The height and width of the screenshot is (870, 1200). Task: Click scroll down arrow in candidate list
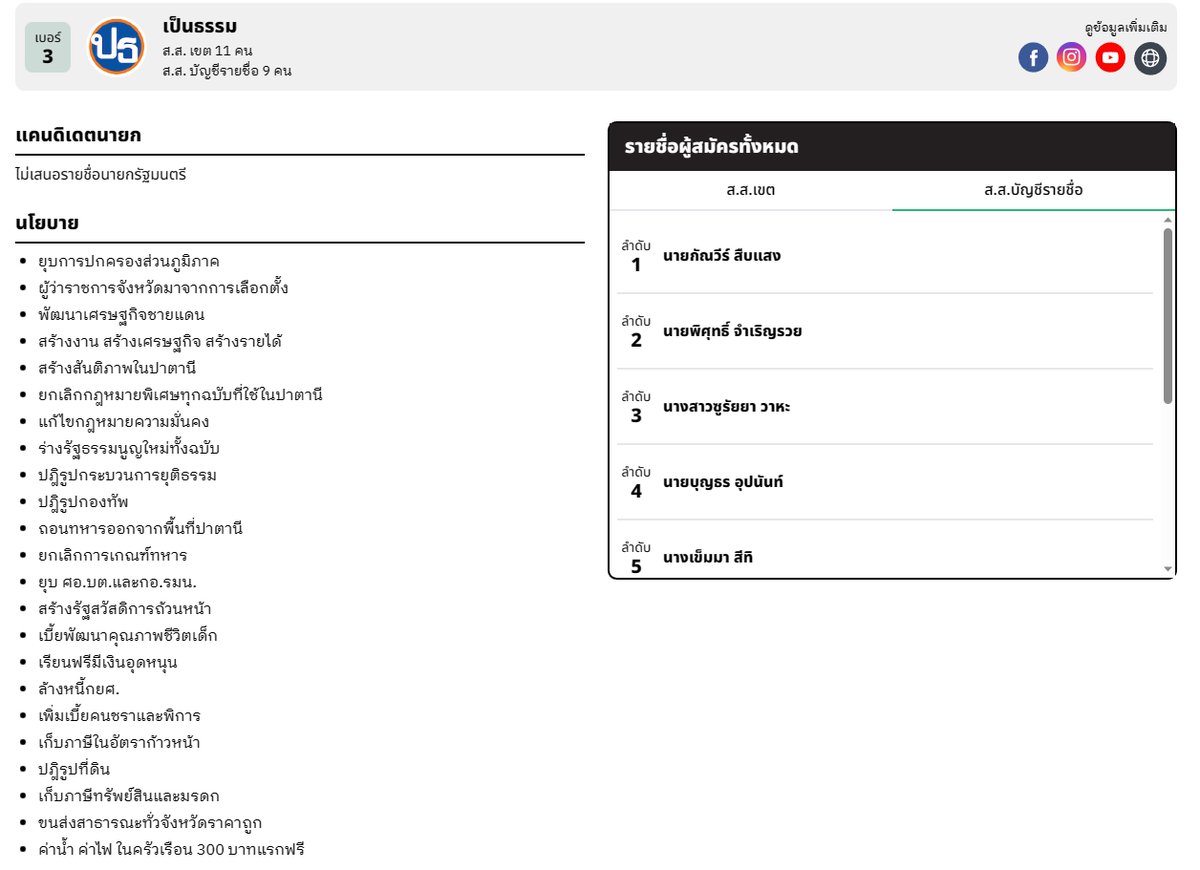click(1168, 569)
